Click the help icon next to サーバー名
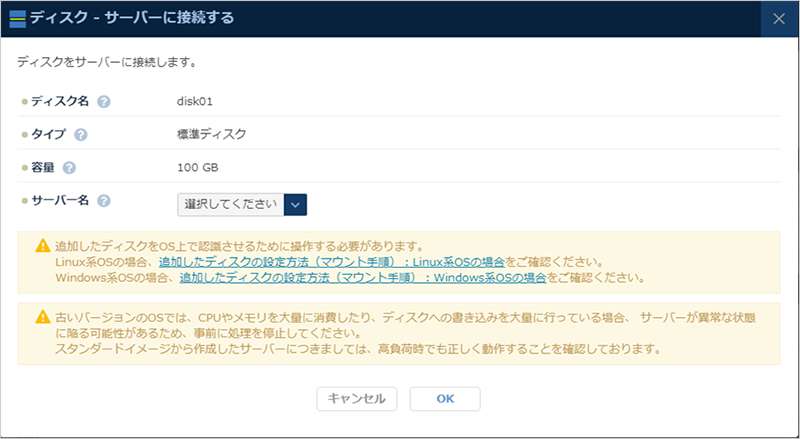This screenshot has height=439, width=800. 104,201
